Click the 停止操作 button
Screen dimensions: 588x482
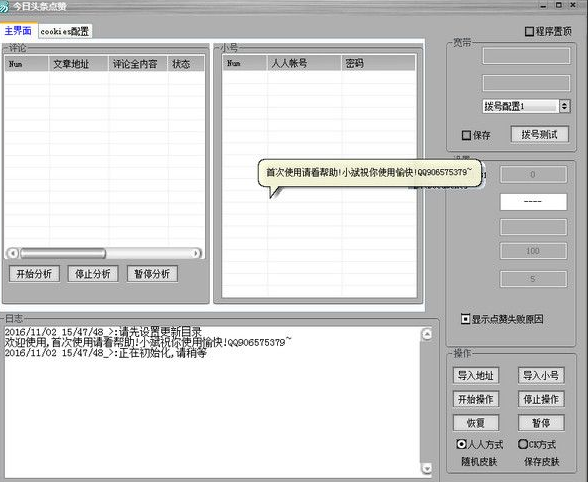(x=541, y=399)
